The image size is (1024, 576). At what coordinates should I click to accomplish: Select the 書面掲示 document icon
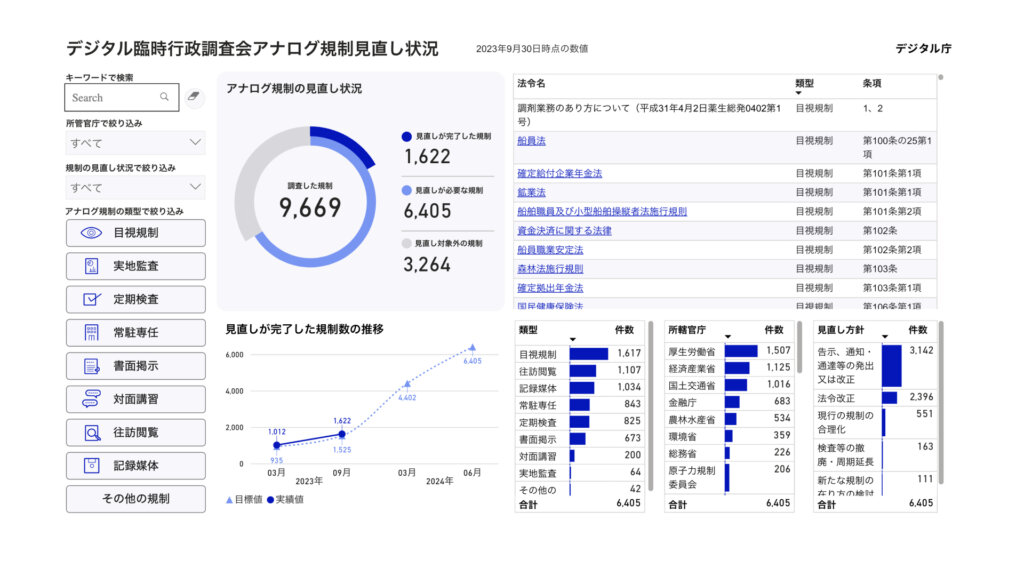pos(91,366)
